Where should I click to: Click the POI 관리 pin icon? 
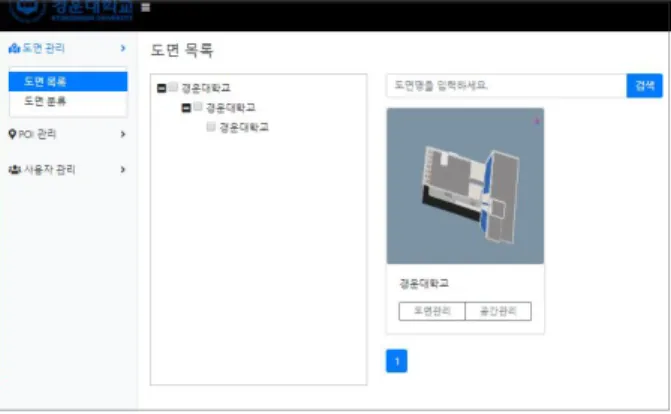coord(12,134)
